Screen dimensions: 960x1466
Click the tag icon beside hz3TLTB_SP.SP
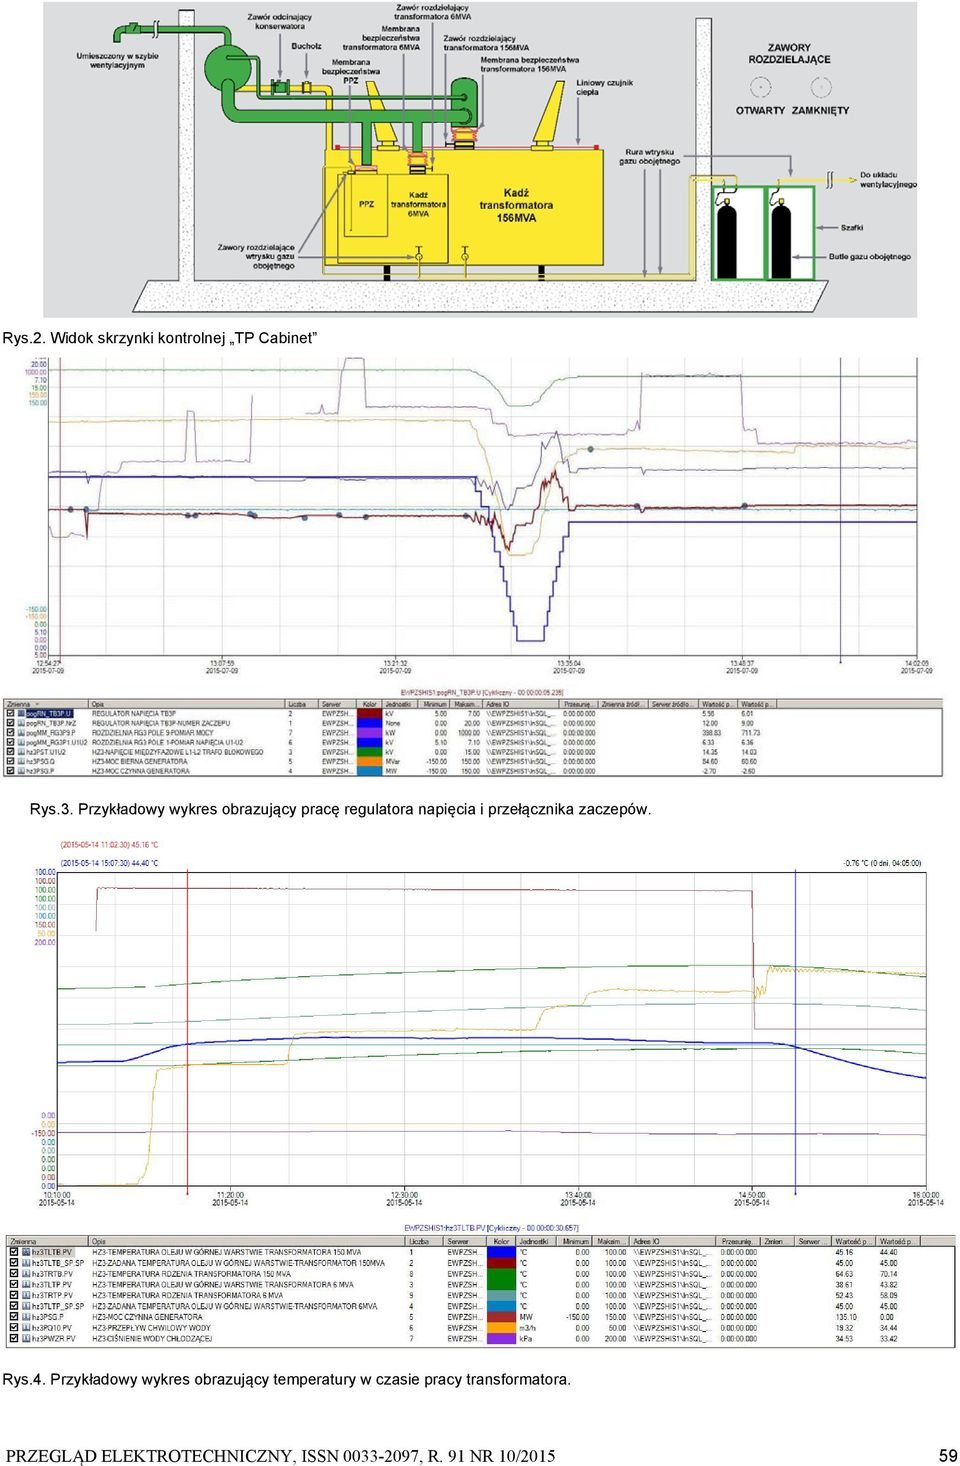(26, 1263)
